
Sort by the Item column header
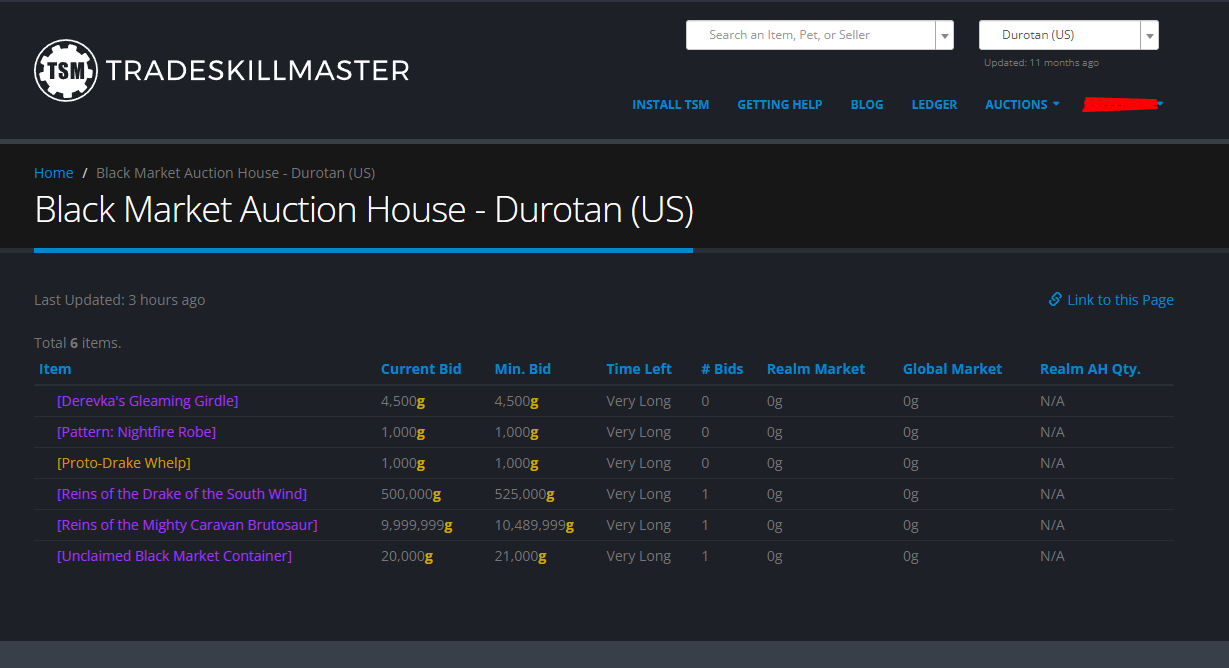point(55,369)
